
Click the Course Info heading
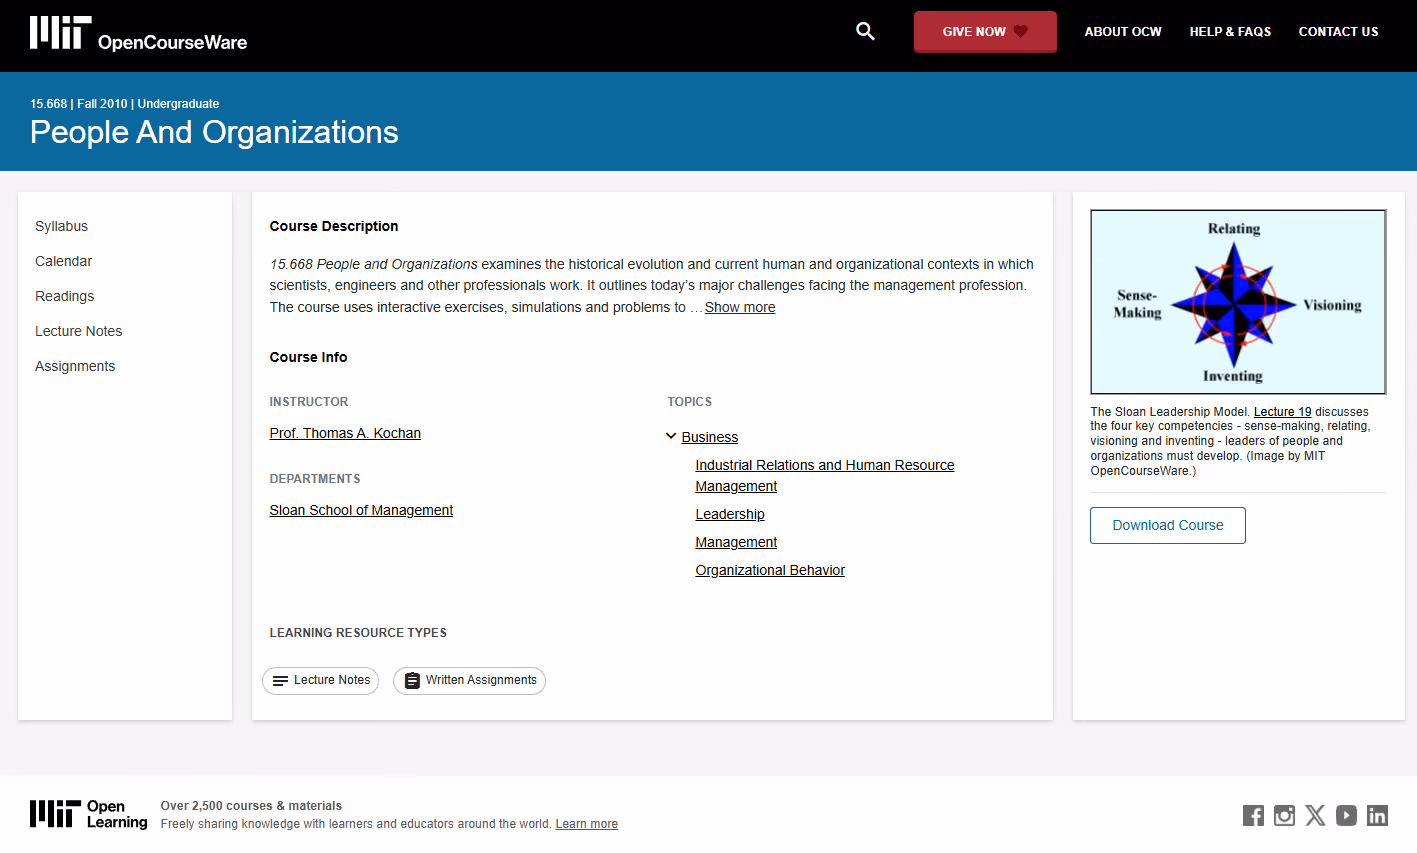pos(308,357)
